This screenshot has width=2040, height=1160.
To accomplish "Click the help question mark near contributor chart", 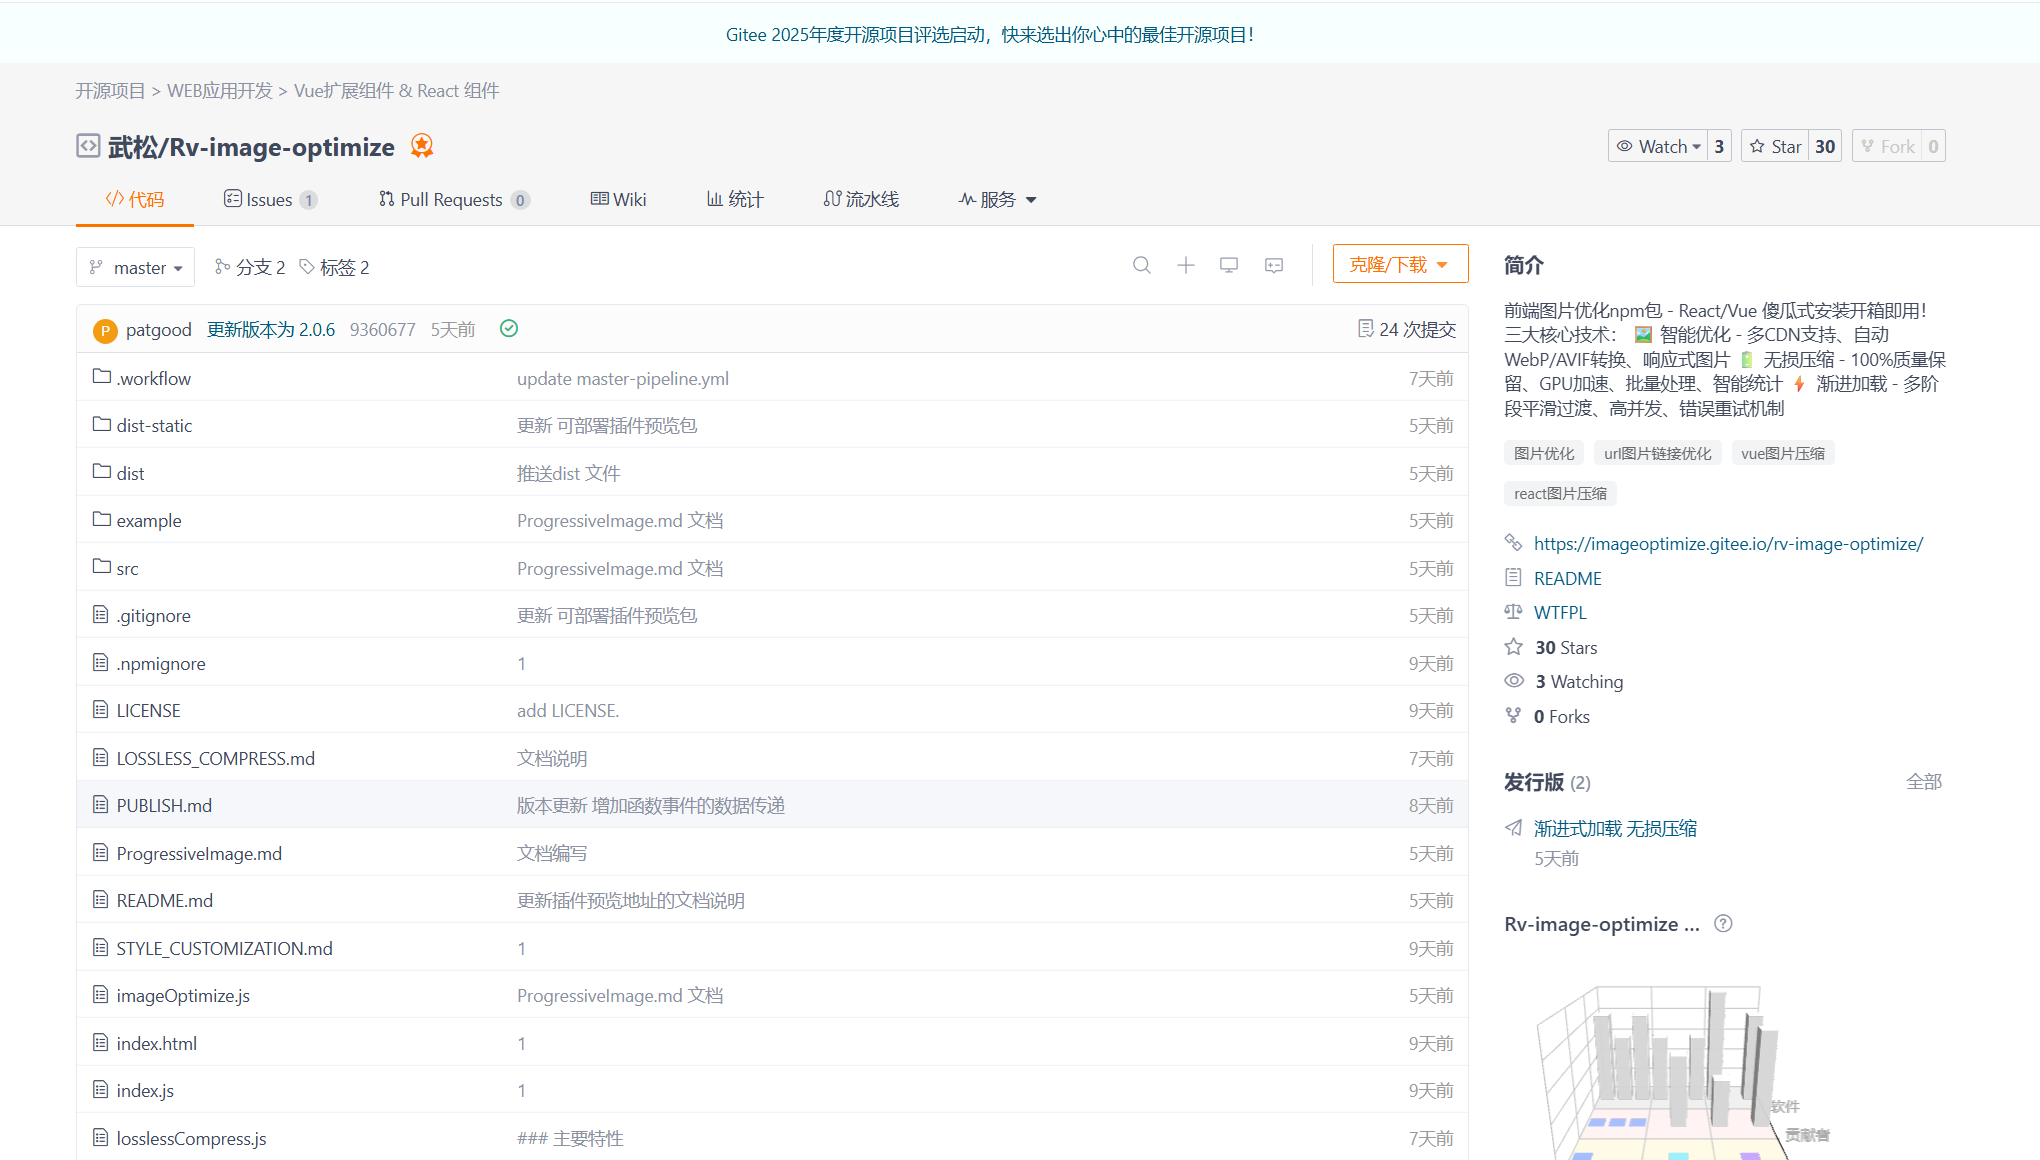I will [1723, 923].
